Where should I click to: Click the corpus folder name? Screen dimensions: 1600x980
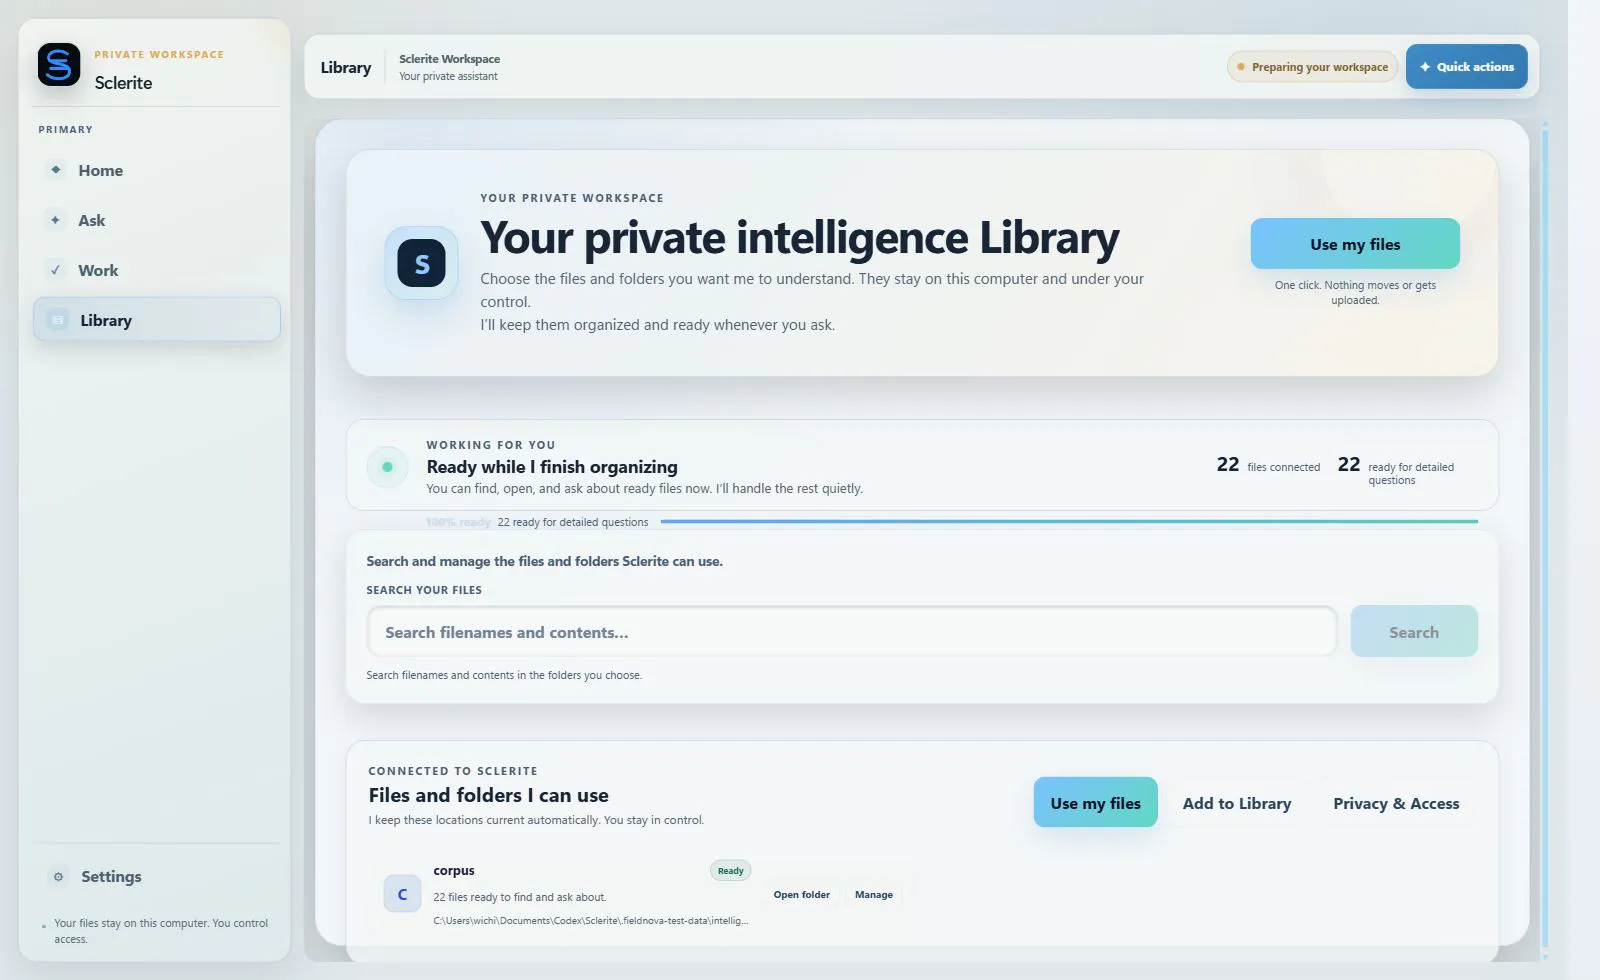(x=454, y=870)
